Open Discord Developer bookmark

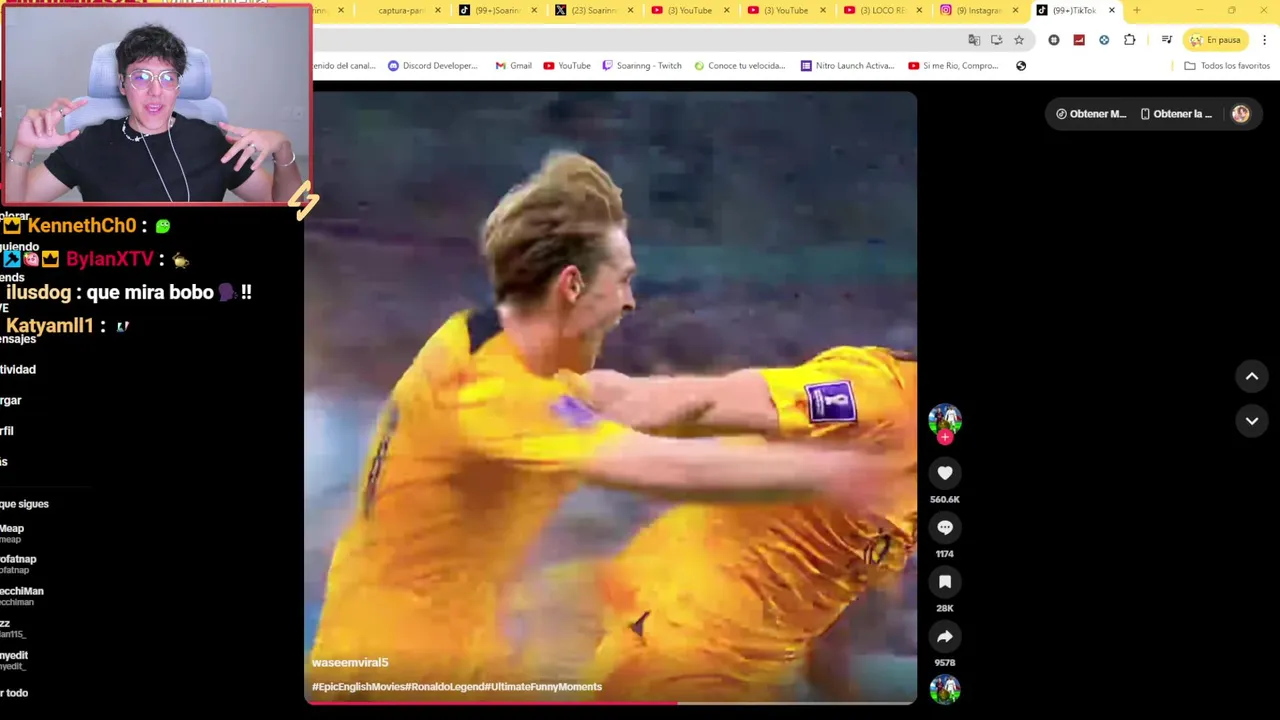coord(432,66)
